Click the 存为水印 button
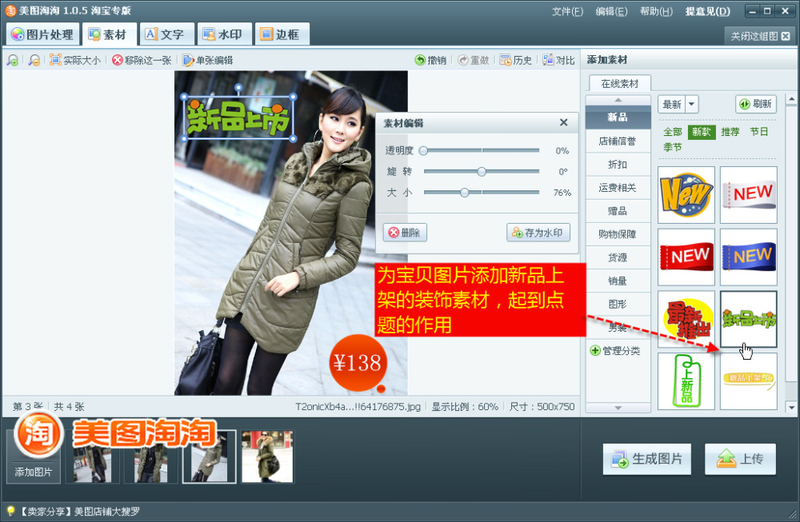Viewport: 800px width, 522px height. (x=538, y=232)
